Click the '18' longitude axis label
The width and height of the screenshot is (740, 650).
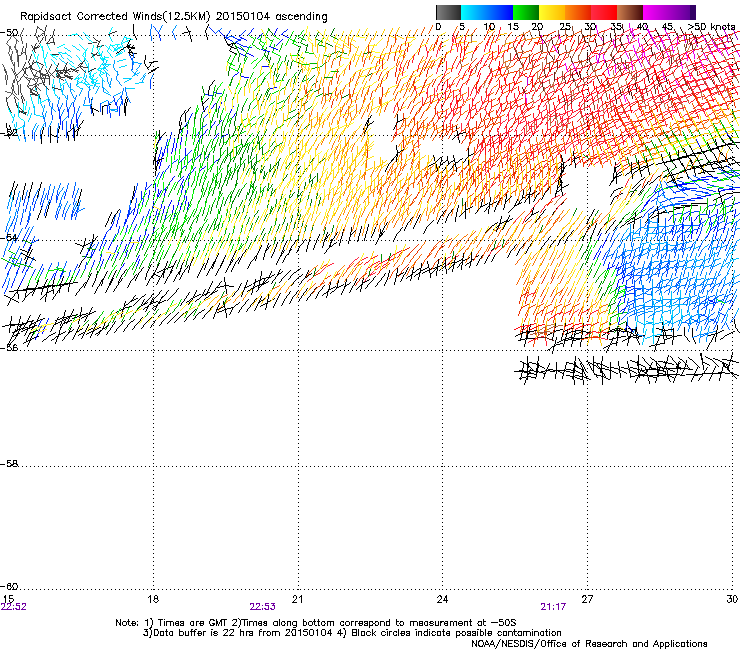[152, 599]
